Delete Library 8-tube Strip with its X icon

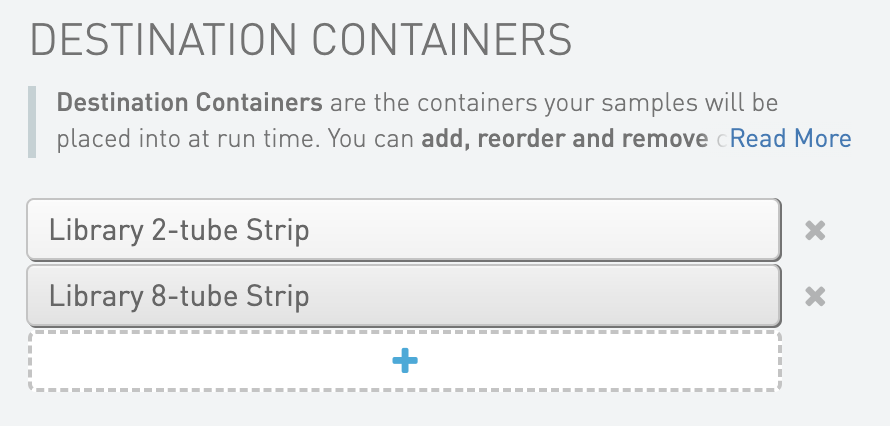point(815,296)
